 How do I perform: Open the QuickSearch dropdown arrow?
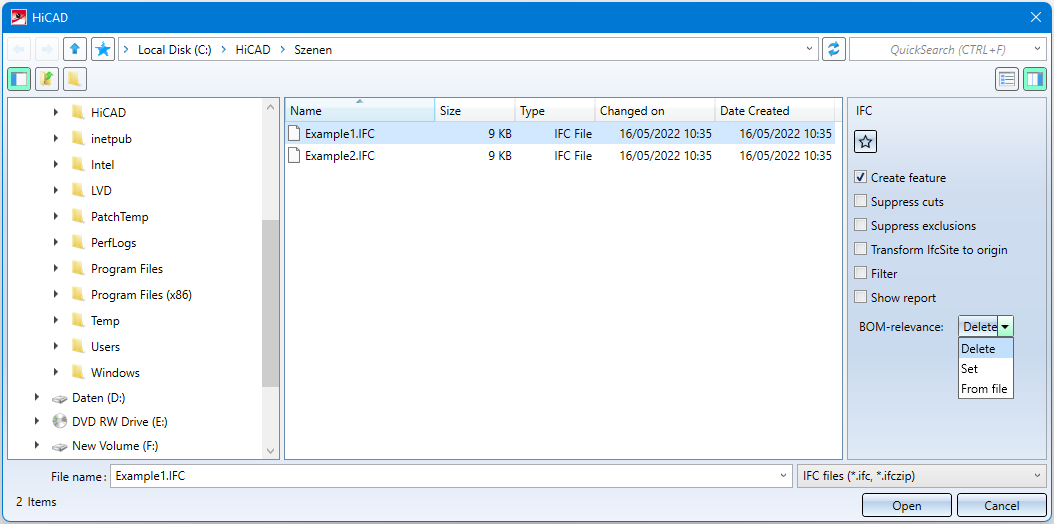pyautogui.click(x=1039, y=49)
